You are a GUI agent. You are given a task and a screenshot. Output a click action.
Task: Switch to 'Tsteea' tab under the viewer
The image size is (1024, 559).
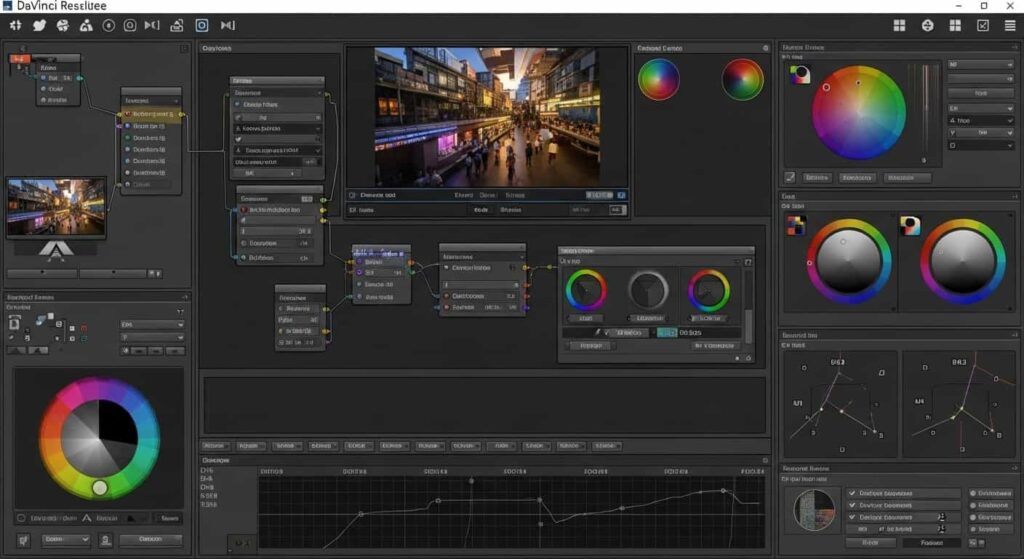[515, 195]
